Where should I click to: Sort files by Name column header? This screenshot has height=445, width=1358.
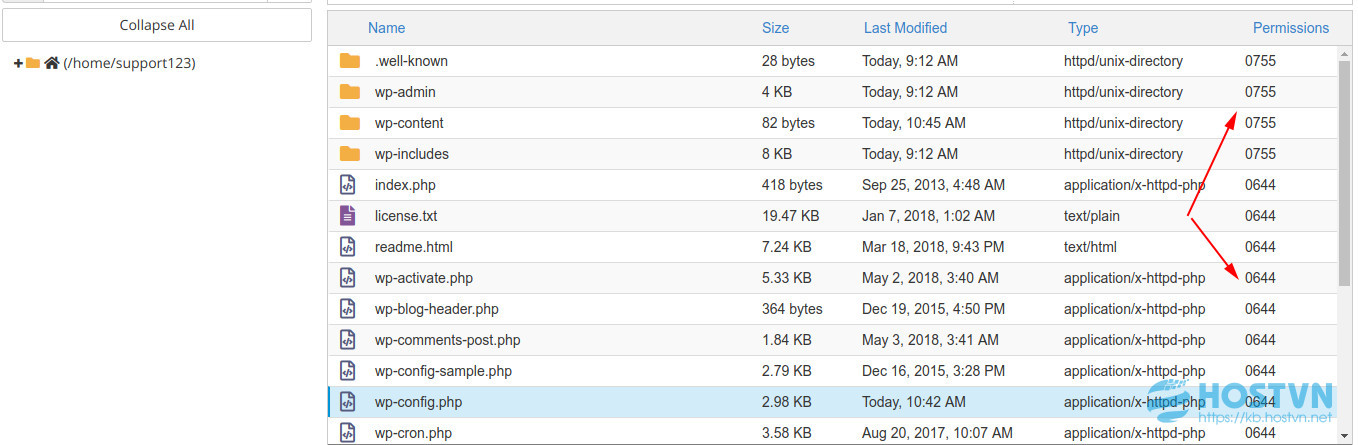(x=387, y=28)
